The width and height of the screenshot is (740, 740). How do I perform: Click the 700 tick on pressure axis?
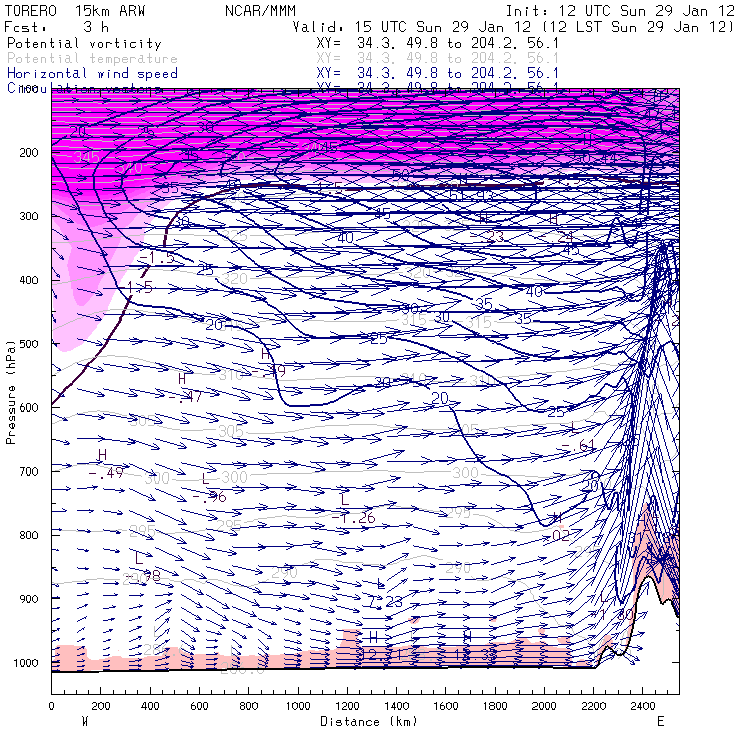click(29, 471)
